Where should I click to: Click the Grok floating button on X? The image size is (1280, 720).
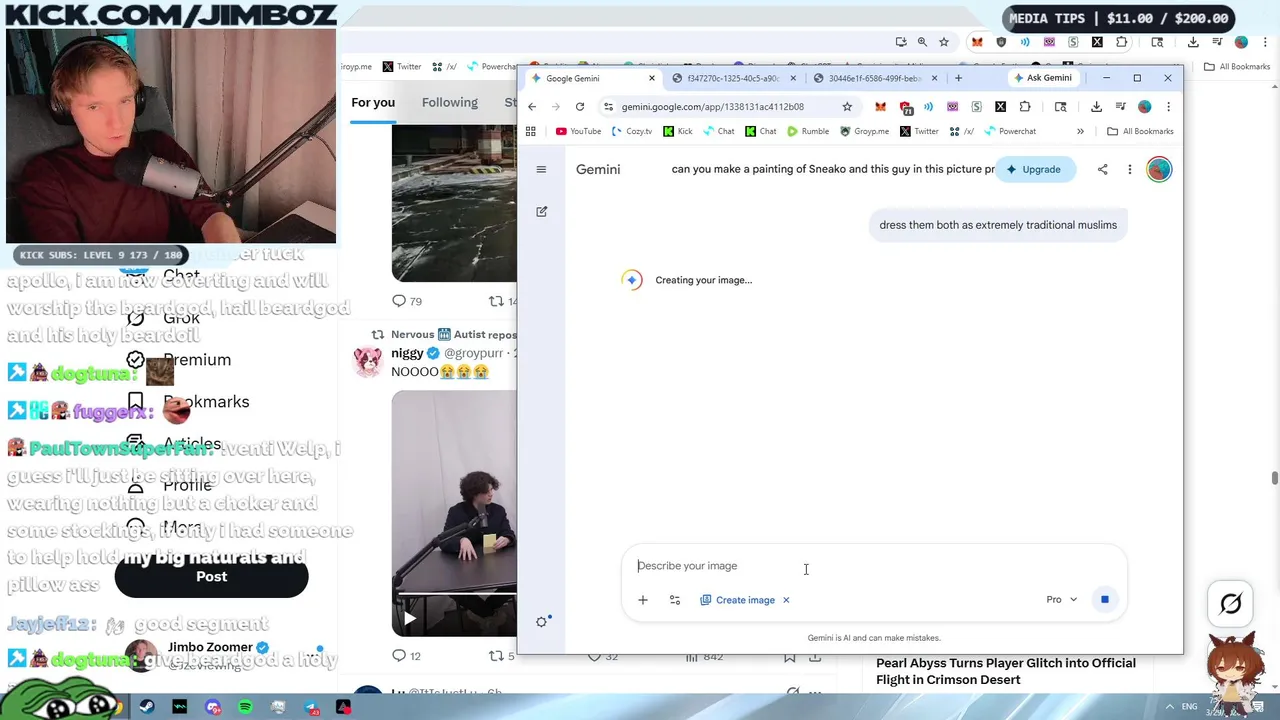tap(1231, 603)
